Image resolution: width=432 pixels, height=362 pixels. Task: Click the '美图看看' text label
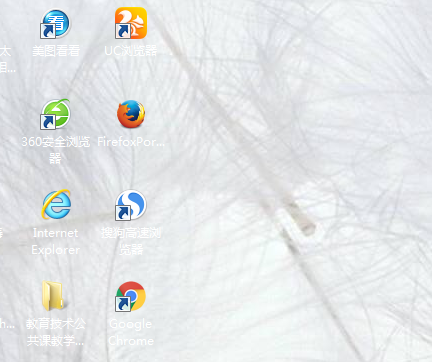56,51
